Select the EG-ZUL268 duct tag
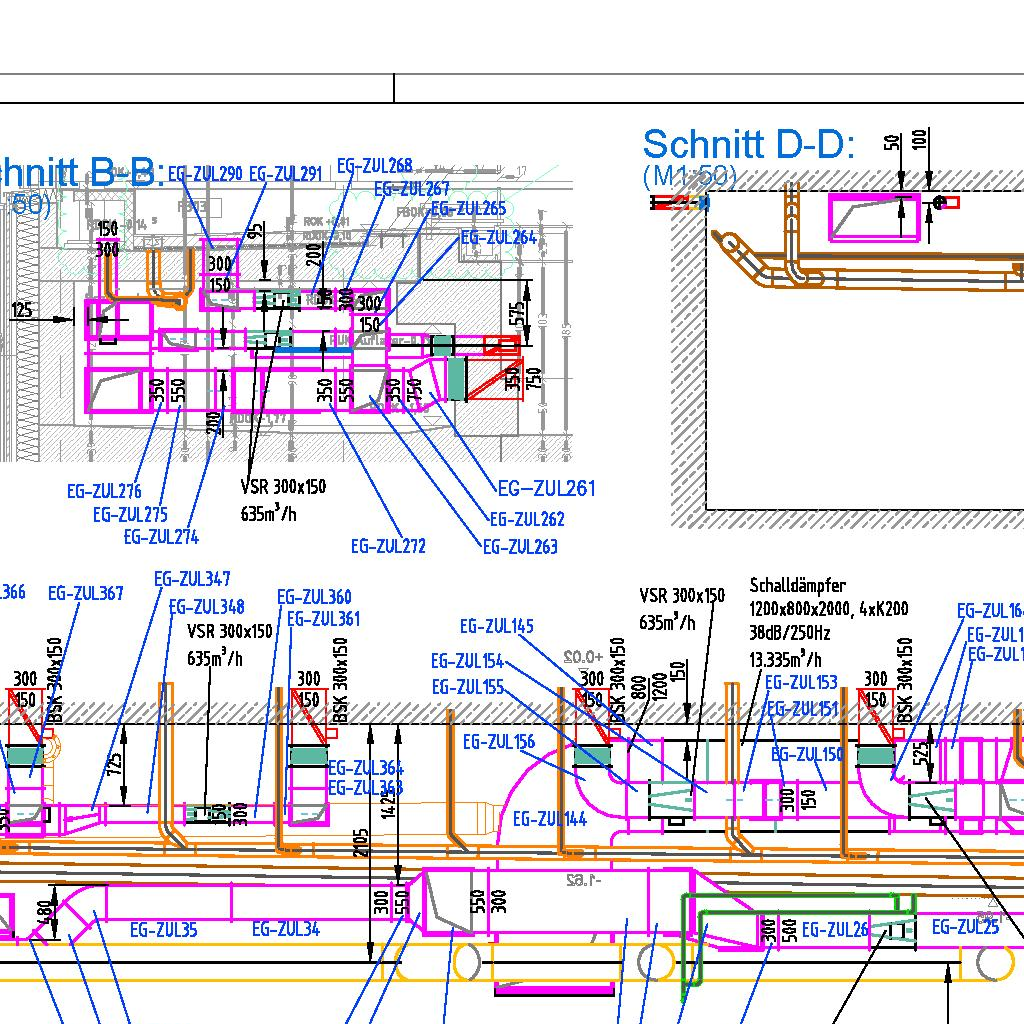 click(374, 166)
